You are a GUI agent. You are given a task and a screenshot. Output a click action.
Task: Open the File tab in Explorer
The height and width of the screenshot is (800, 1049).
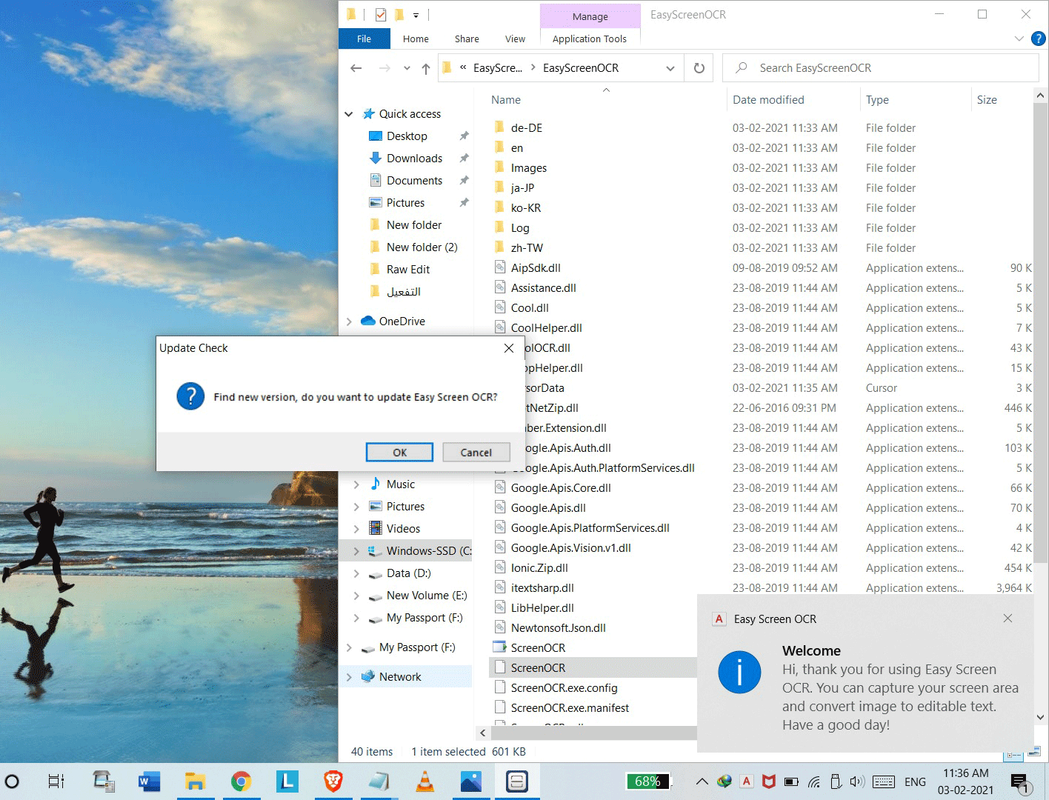coord(364,39)
